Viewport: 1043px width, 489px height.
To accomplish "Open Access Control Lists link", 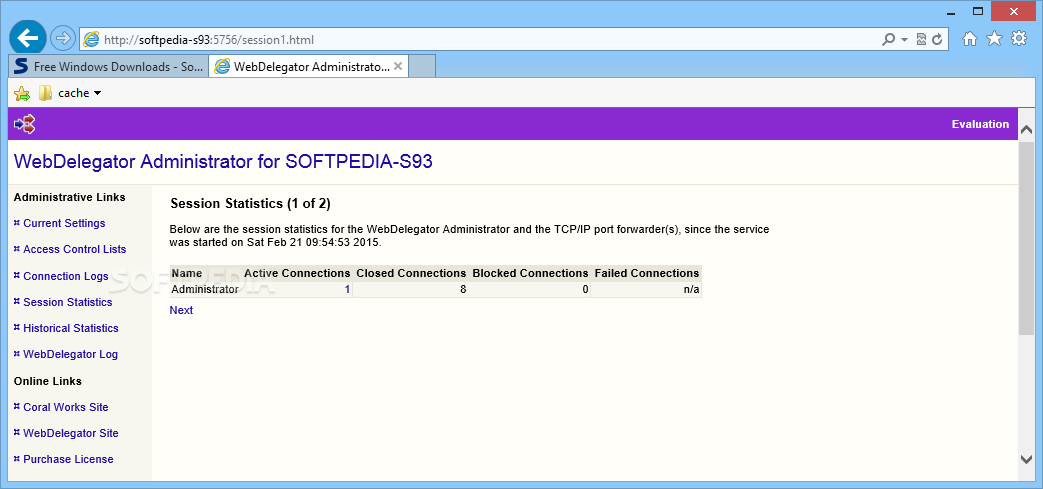I will tap(74, 249).
